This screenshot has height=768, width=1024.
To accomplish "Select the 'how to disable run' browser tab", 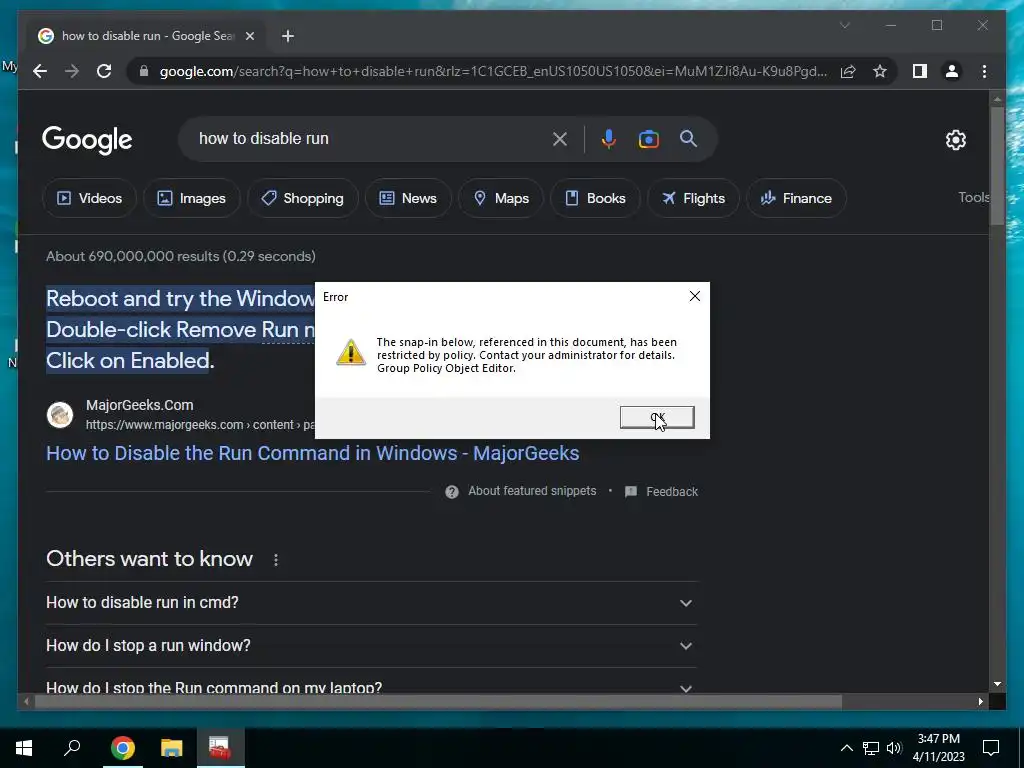I will (x=147, y=36).
